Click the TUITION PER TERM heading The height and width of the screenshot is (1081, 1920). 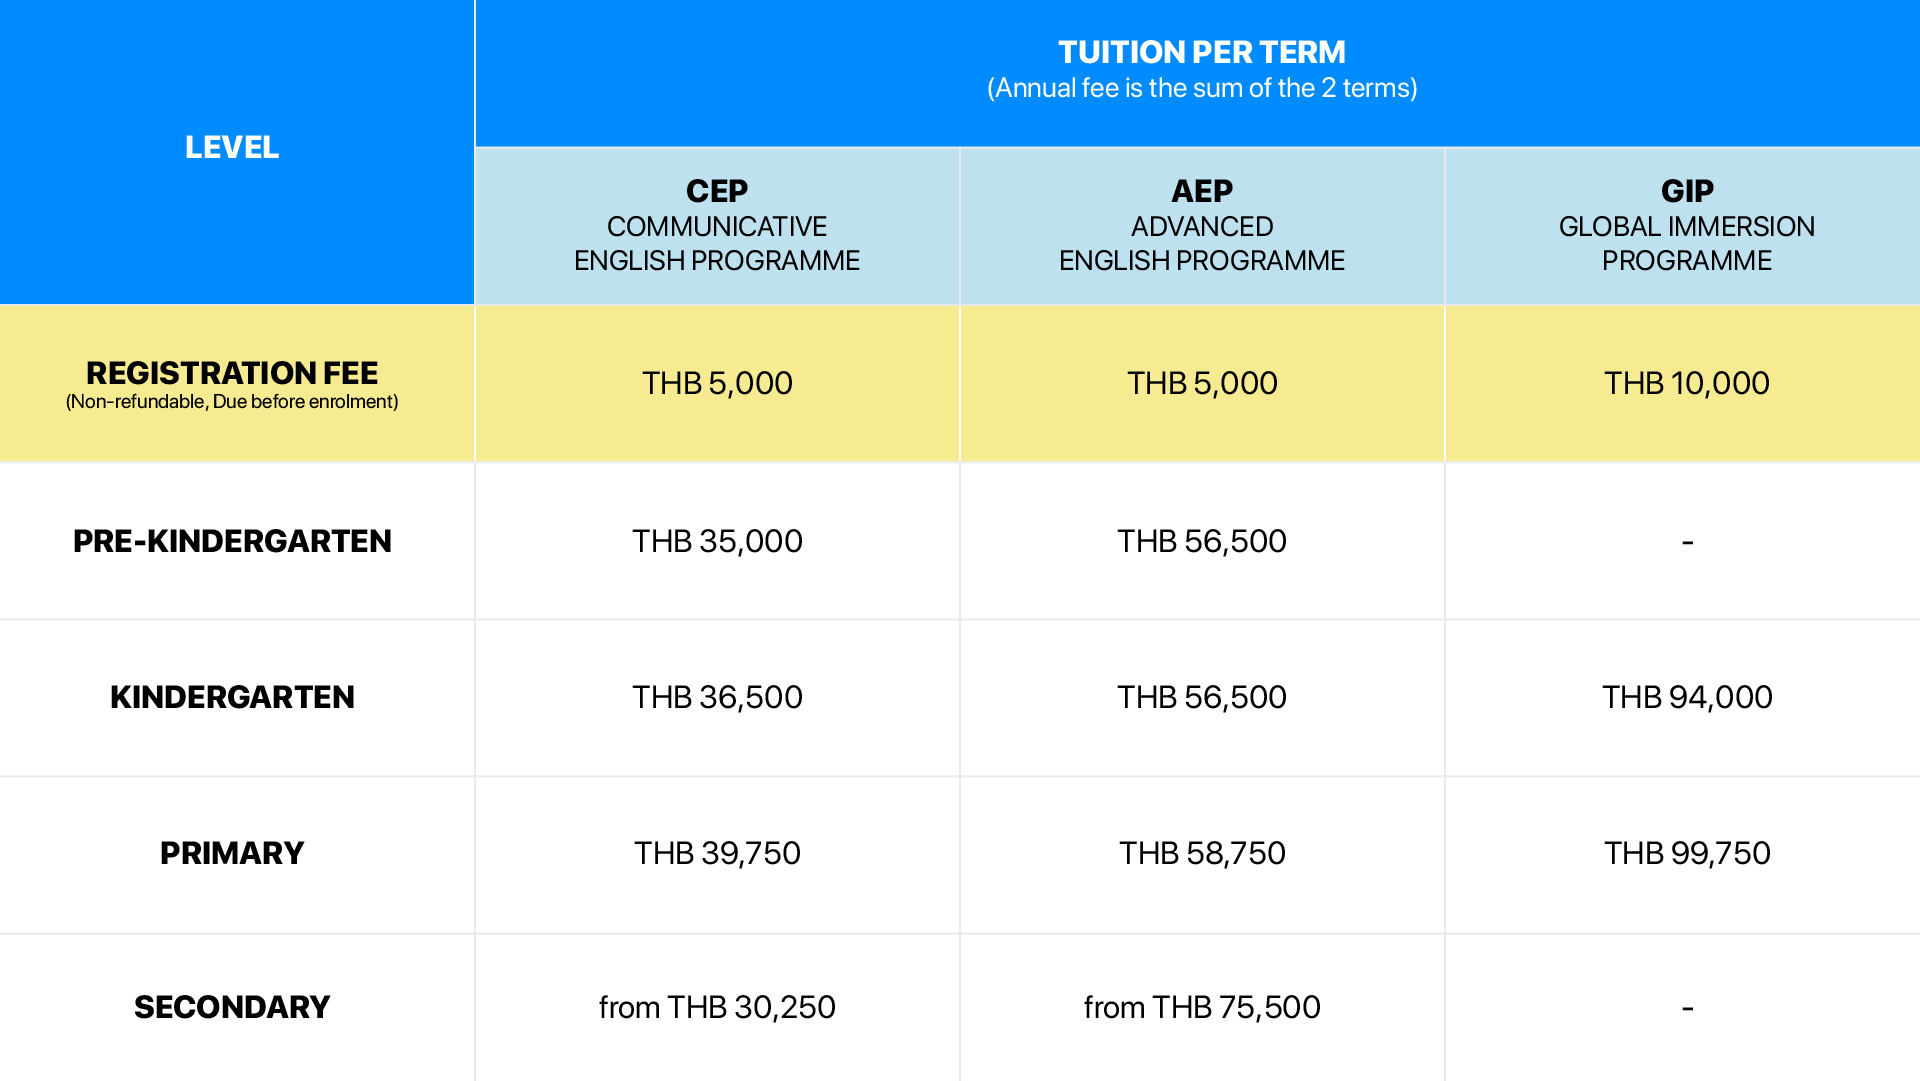(x=1201, y=52)
